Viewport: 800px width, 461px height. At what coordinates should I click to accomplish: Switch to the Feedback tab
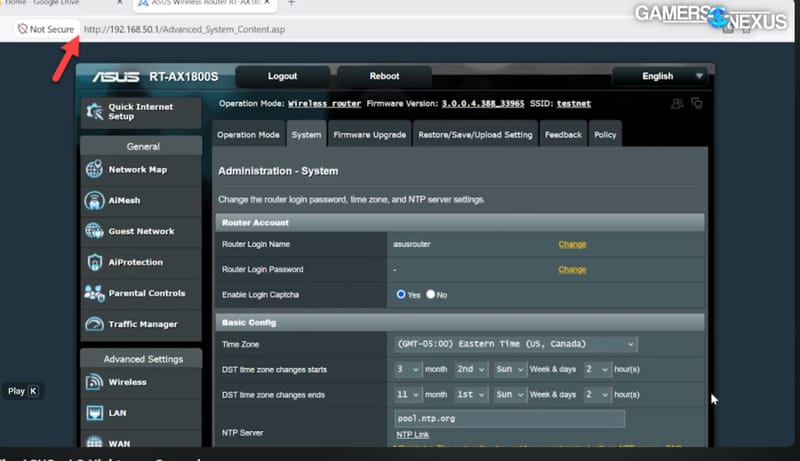pyautogui.click(x=563, y=135)
